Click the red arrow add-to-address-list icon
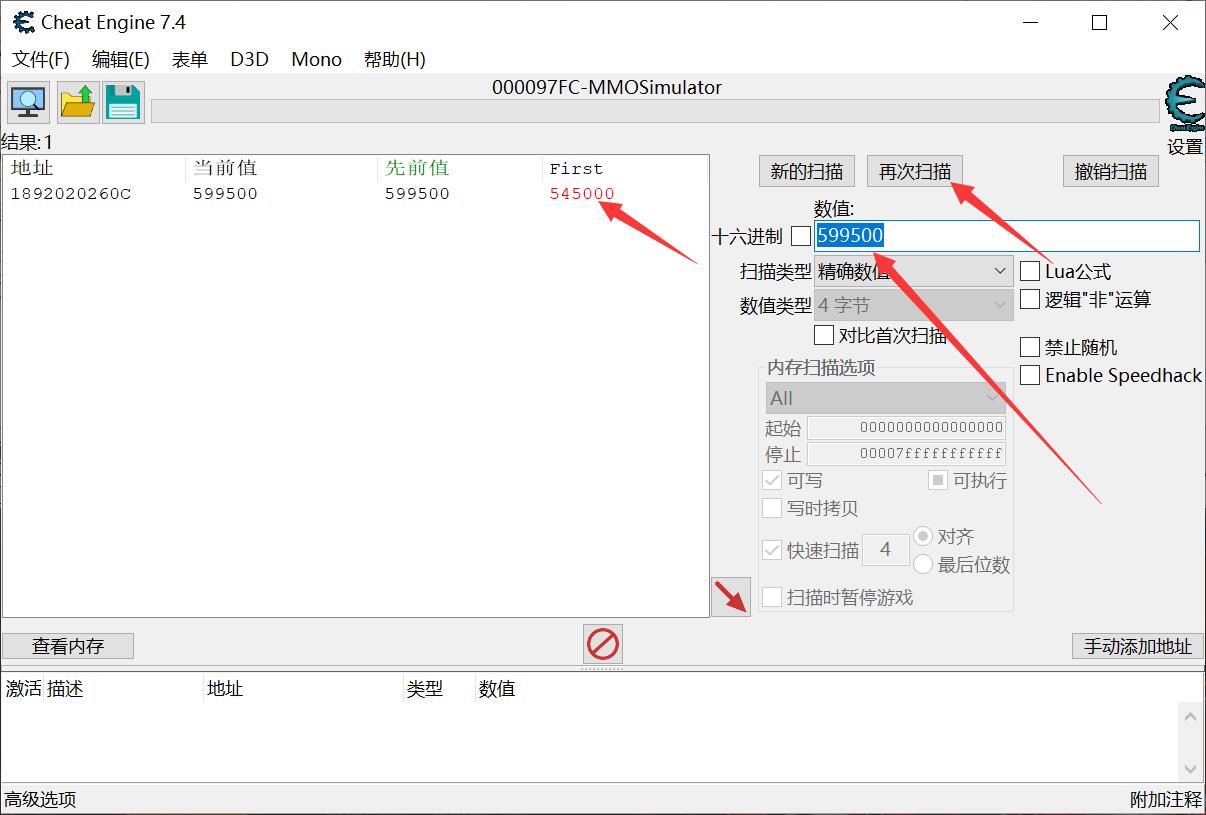Image resolution: width=1206 pixels, height=815 pixels. pyautogui.click(x=731, y=597)
